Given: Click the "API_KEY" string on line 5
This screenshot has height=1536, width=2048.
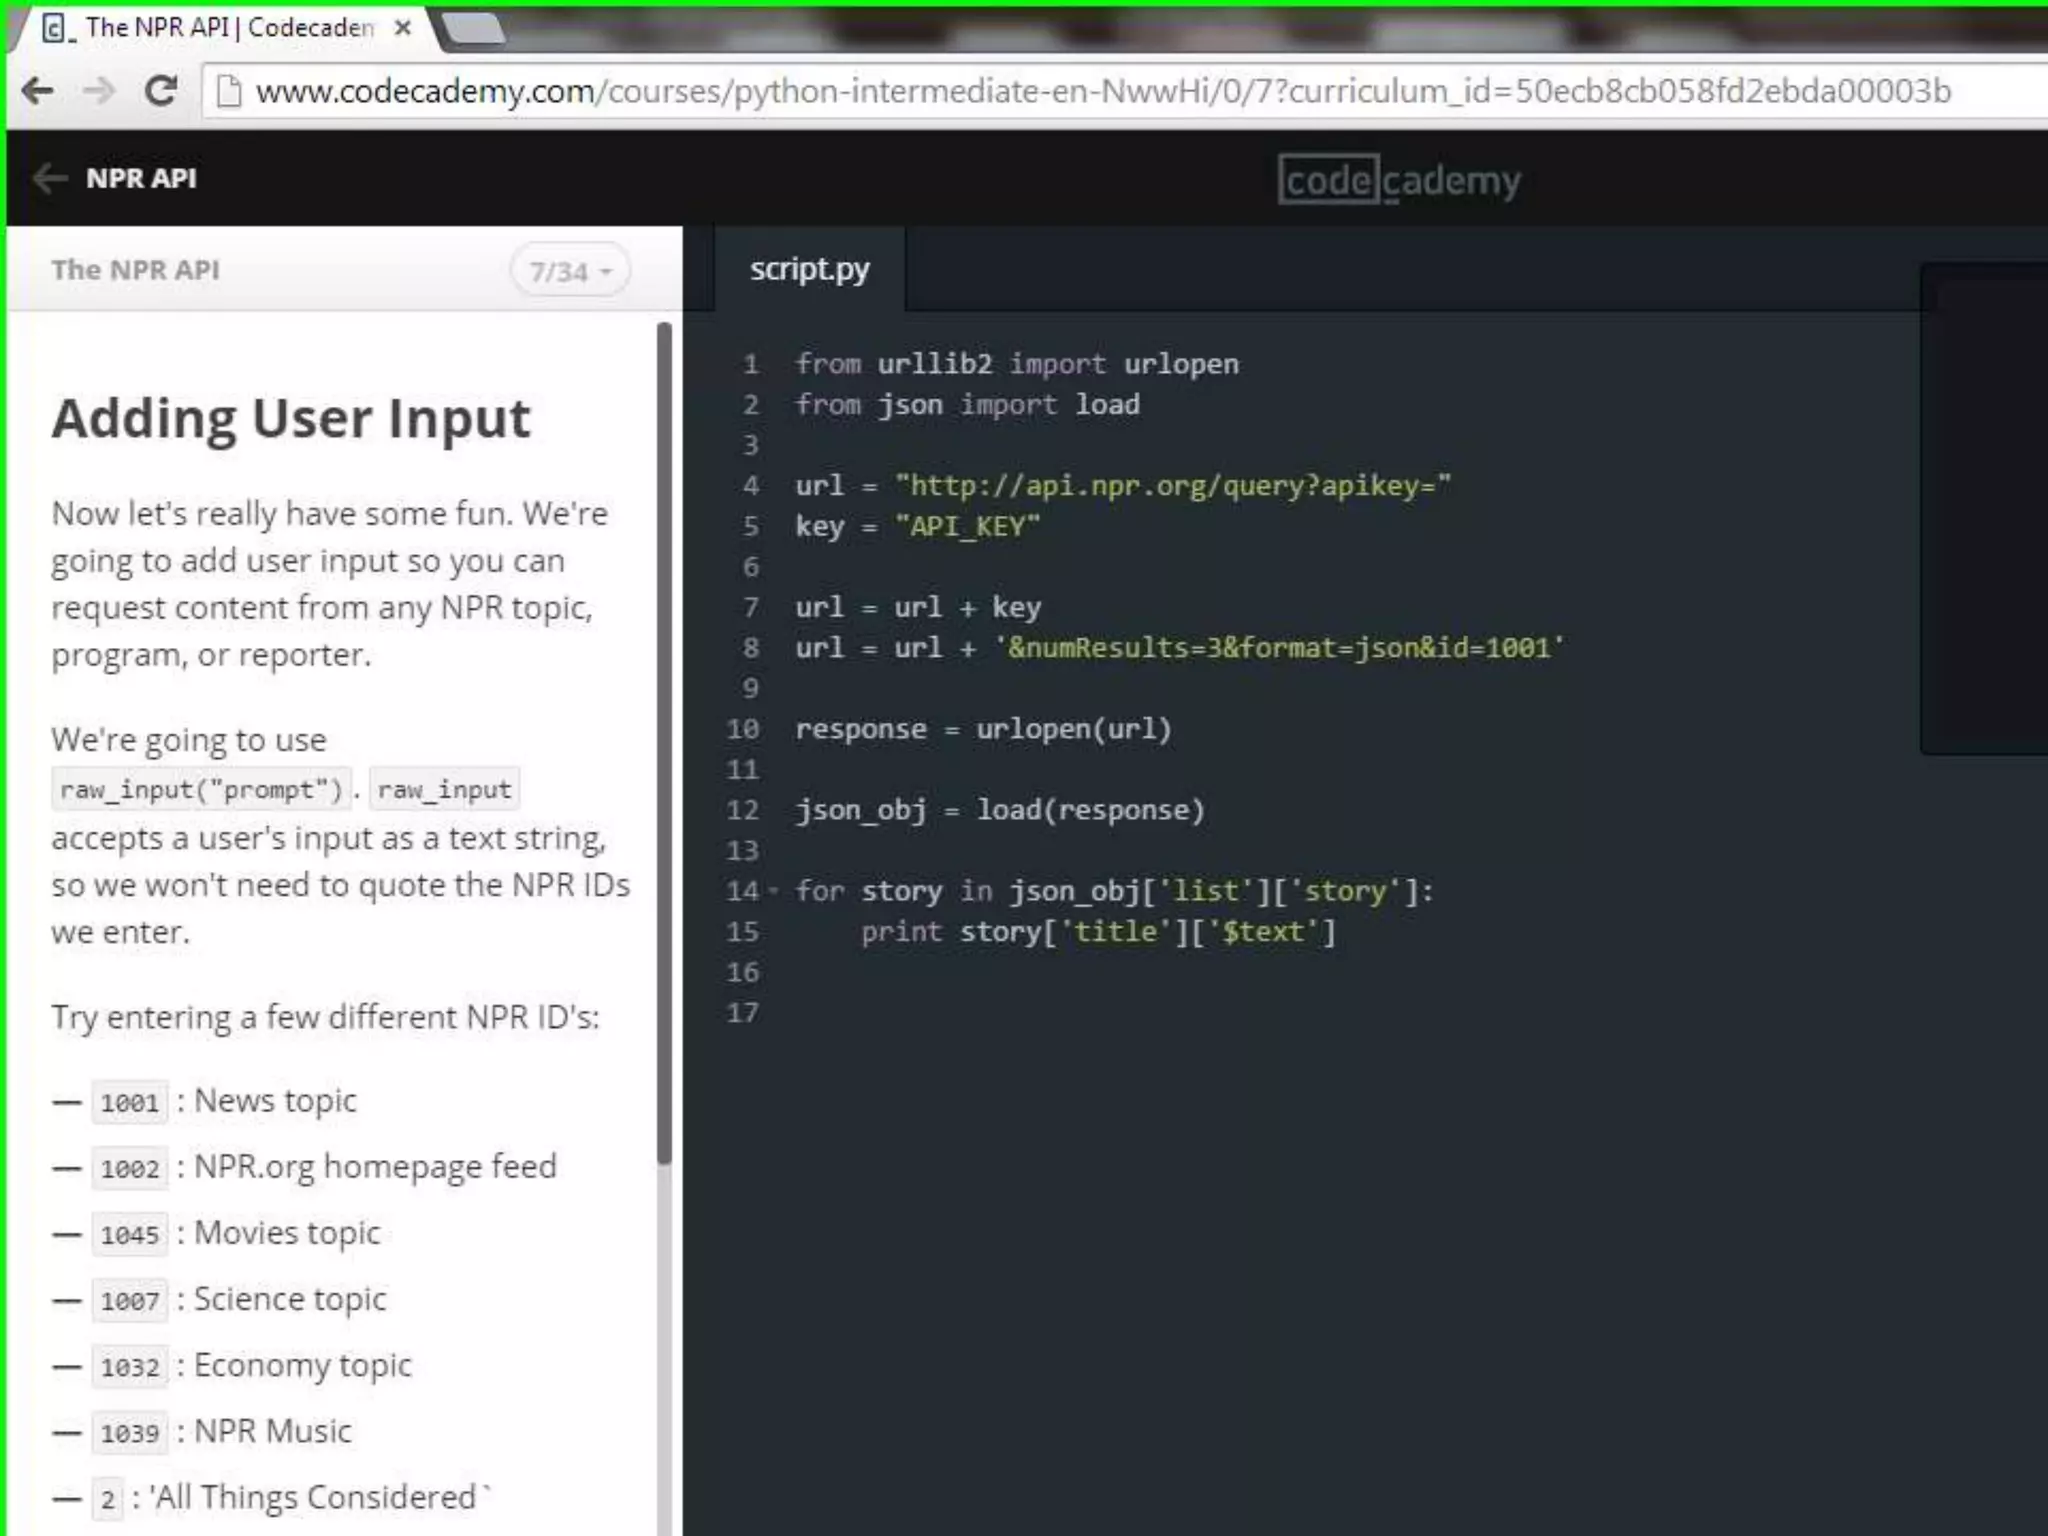Looking at the screenshot, I should [967, 526].
